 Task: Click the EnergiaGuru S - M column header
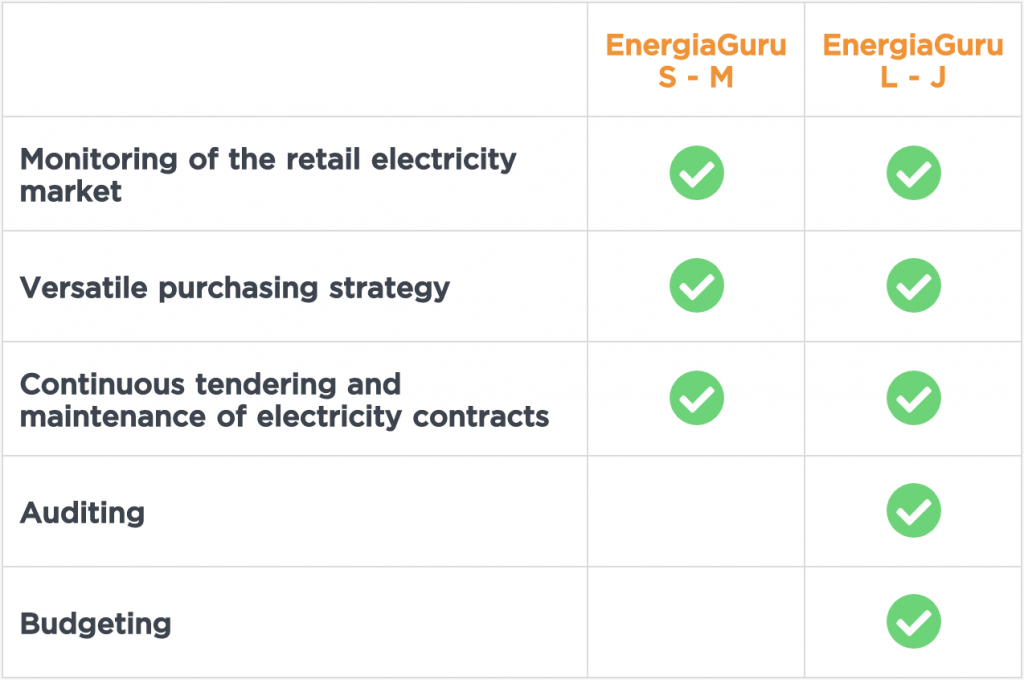click(x=696, y=61)
